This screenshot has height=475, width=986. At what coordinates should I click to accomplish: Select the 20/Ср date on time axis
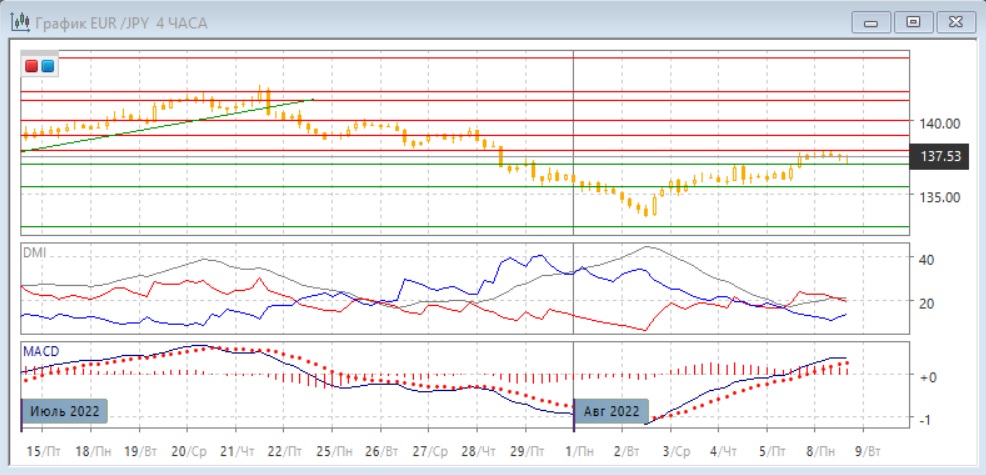[188, 452]
